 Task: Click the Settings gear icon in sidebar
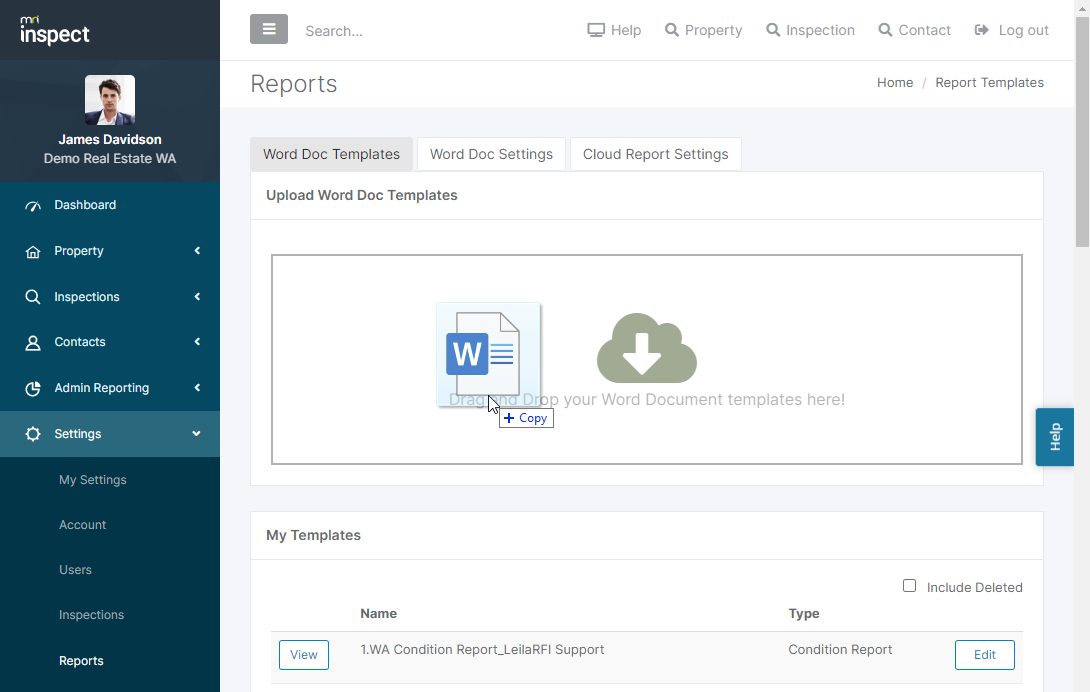tap(33, 434)
